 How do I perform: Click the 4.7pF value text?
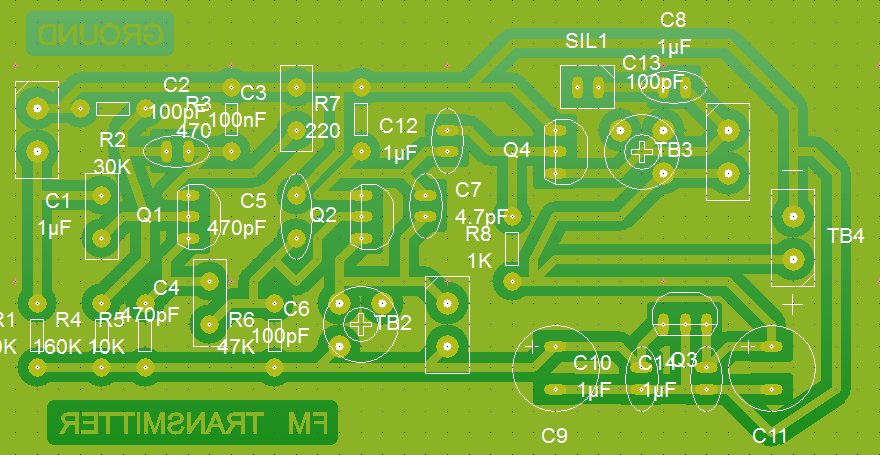(482, 216)
